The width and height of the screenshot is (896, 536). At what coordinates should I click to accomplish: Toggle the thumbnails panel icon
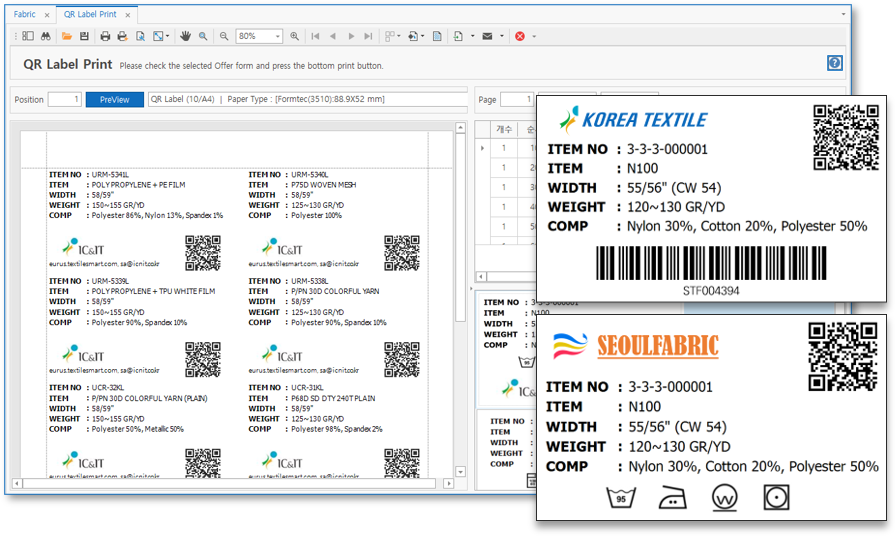pos(28,36)
